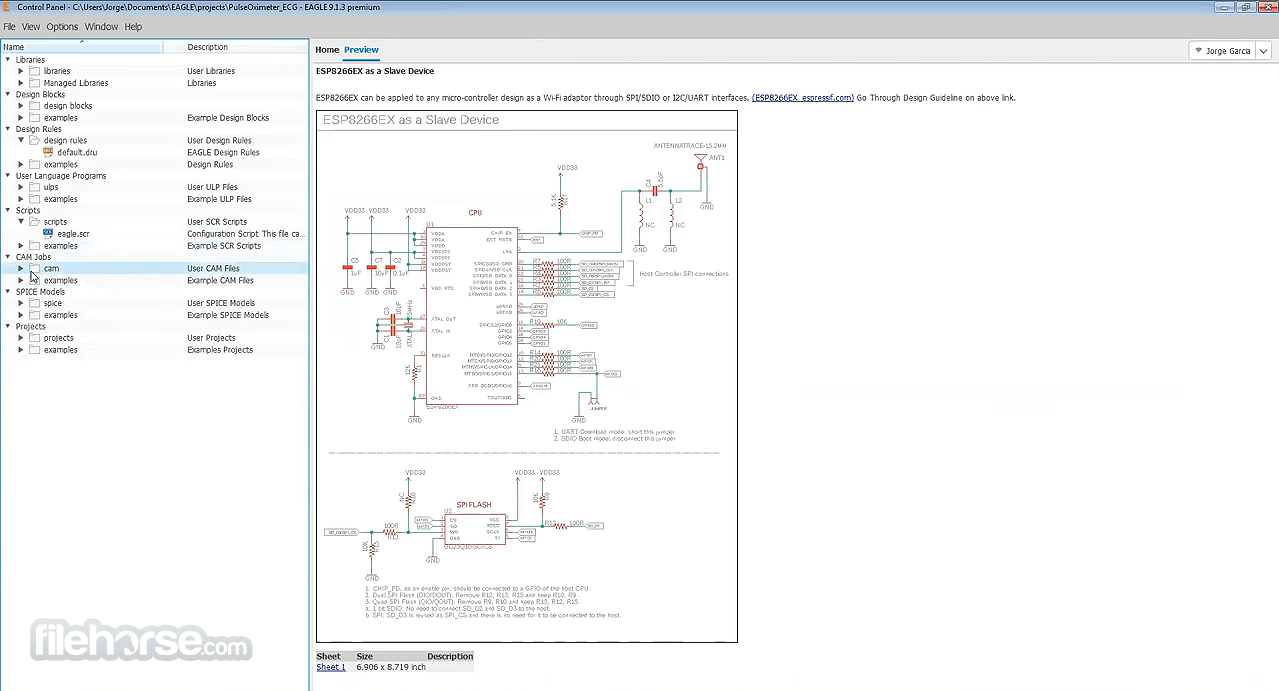
Task: Click the open scripts folder icon
Action: (35, 222)
